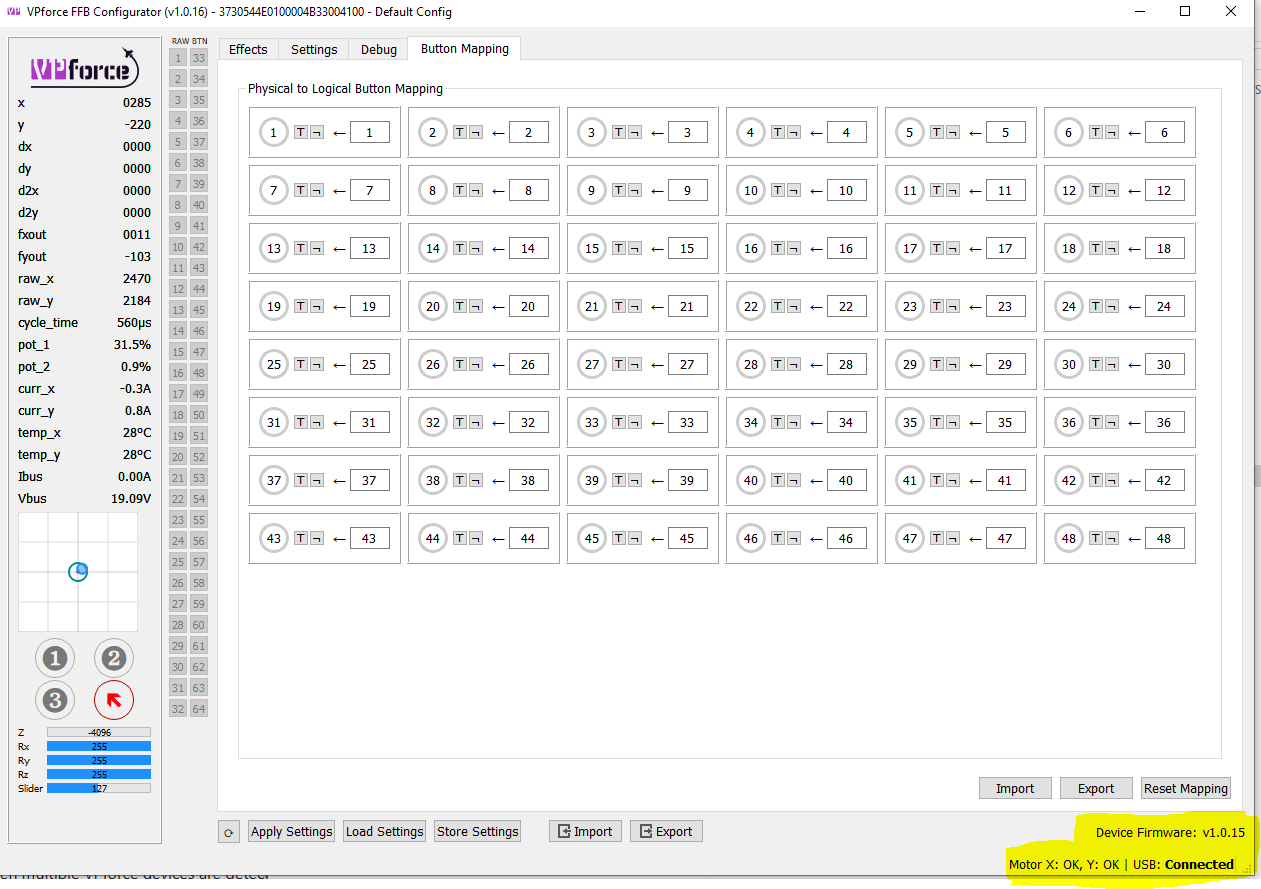Click the physical input field for logical button 12
1261x889 pixels.
1164,190
